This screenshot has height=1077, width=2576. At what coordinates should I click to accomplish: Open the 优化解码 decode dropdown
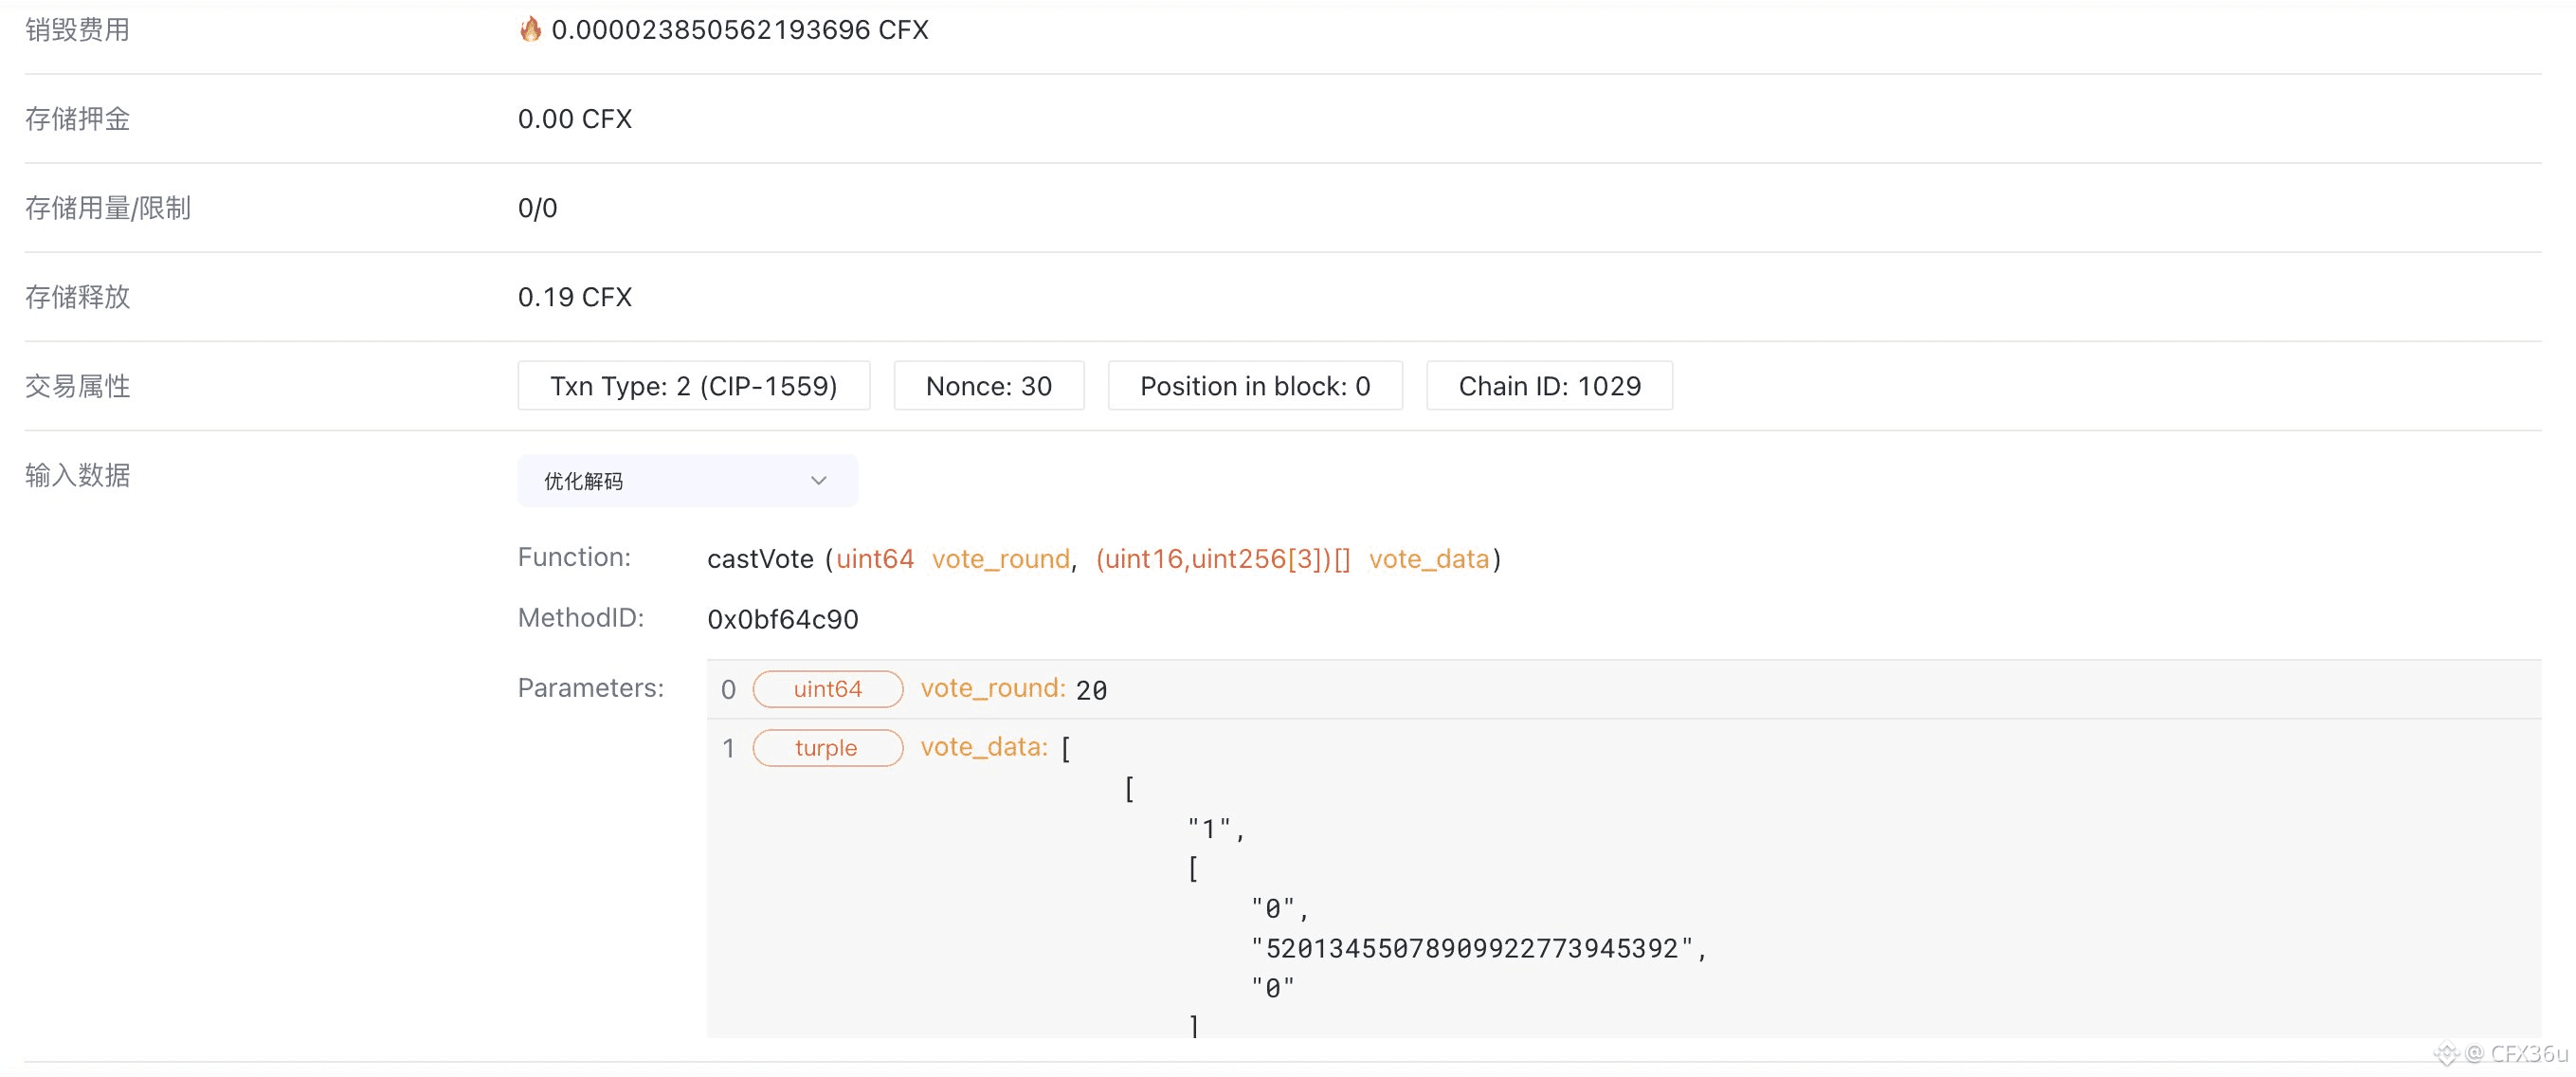(x=686, y=481)
